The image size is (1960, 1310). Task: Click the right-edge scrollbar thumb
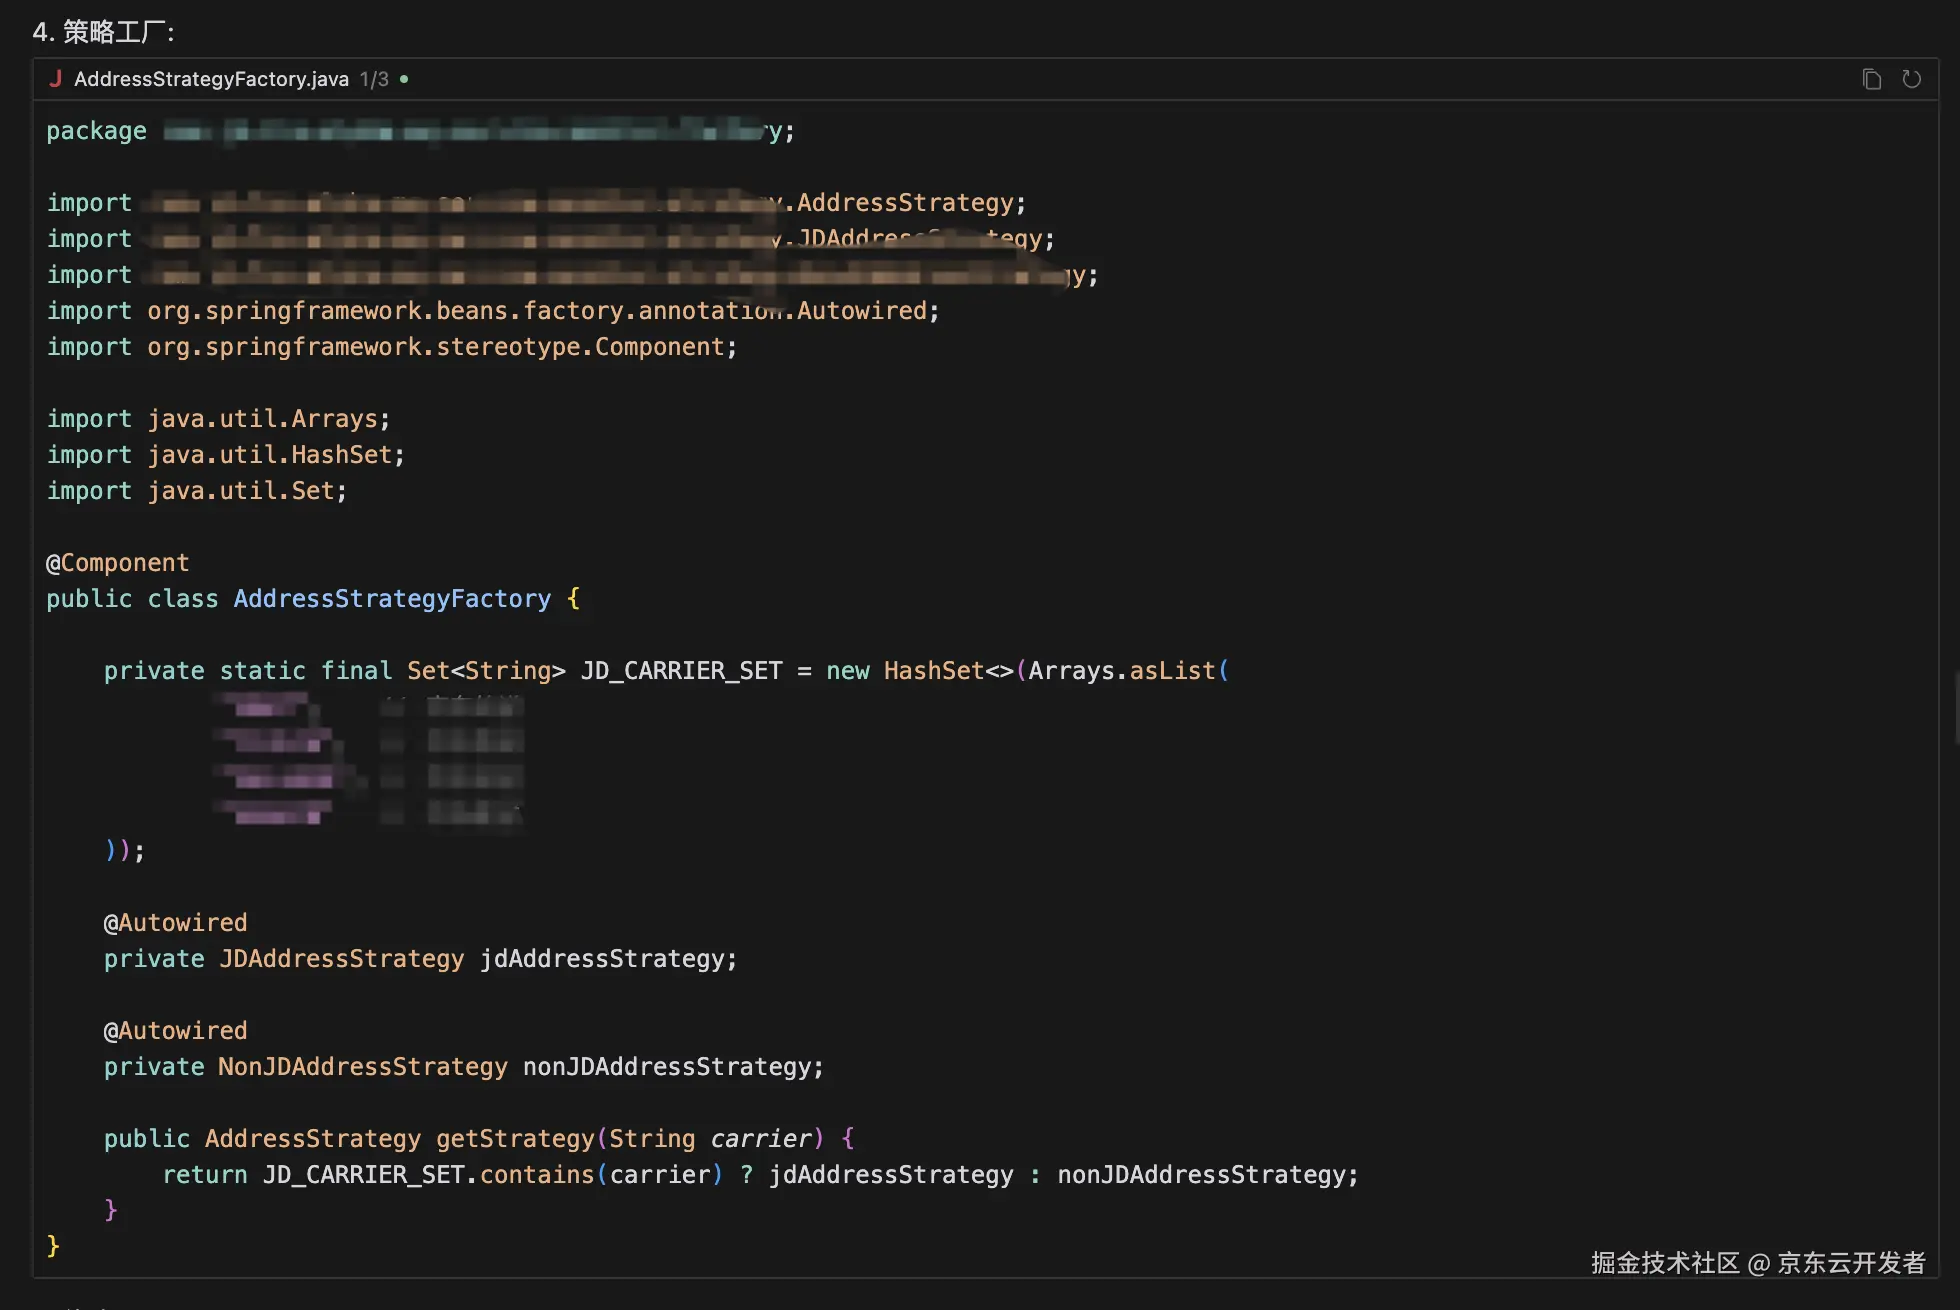click(x=1956, y=708)
